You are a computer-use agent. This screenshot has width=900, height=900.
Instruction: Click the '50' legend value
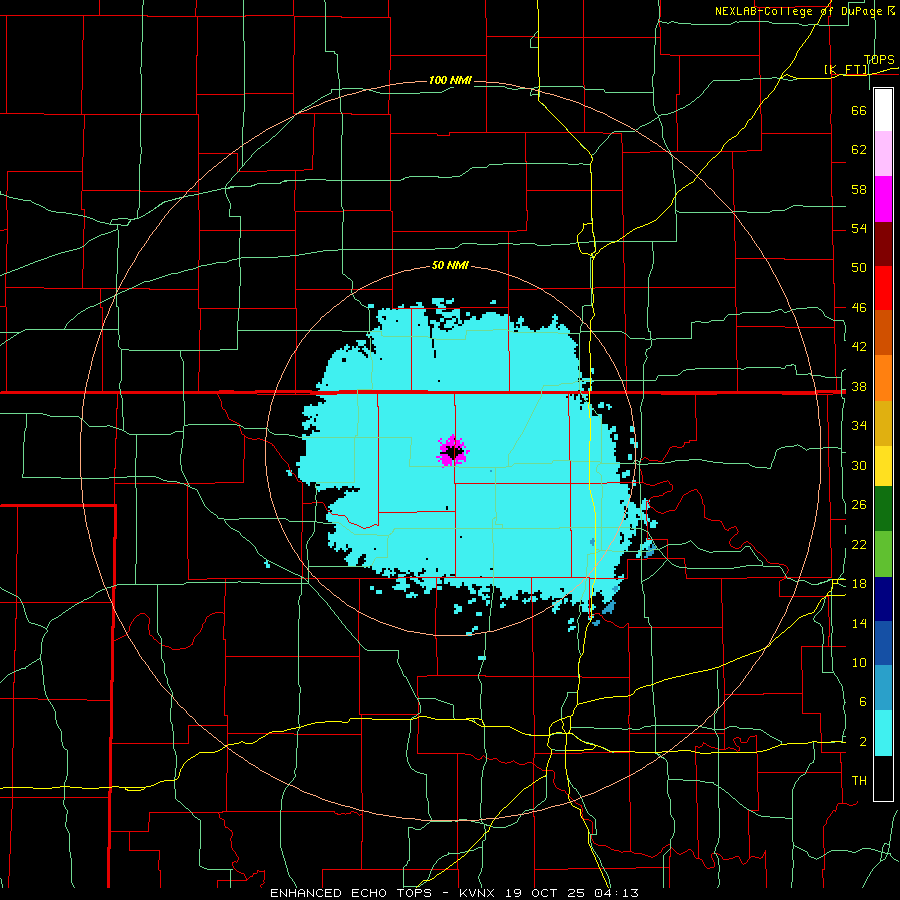[859, 268]
